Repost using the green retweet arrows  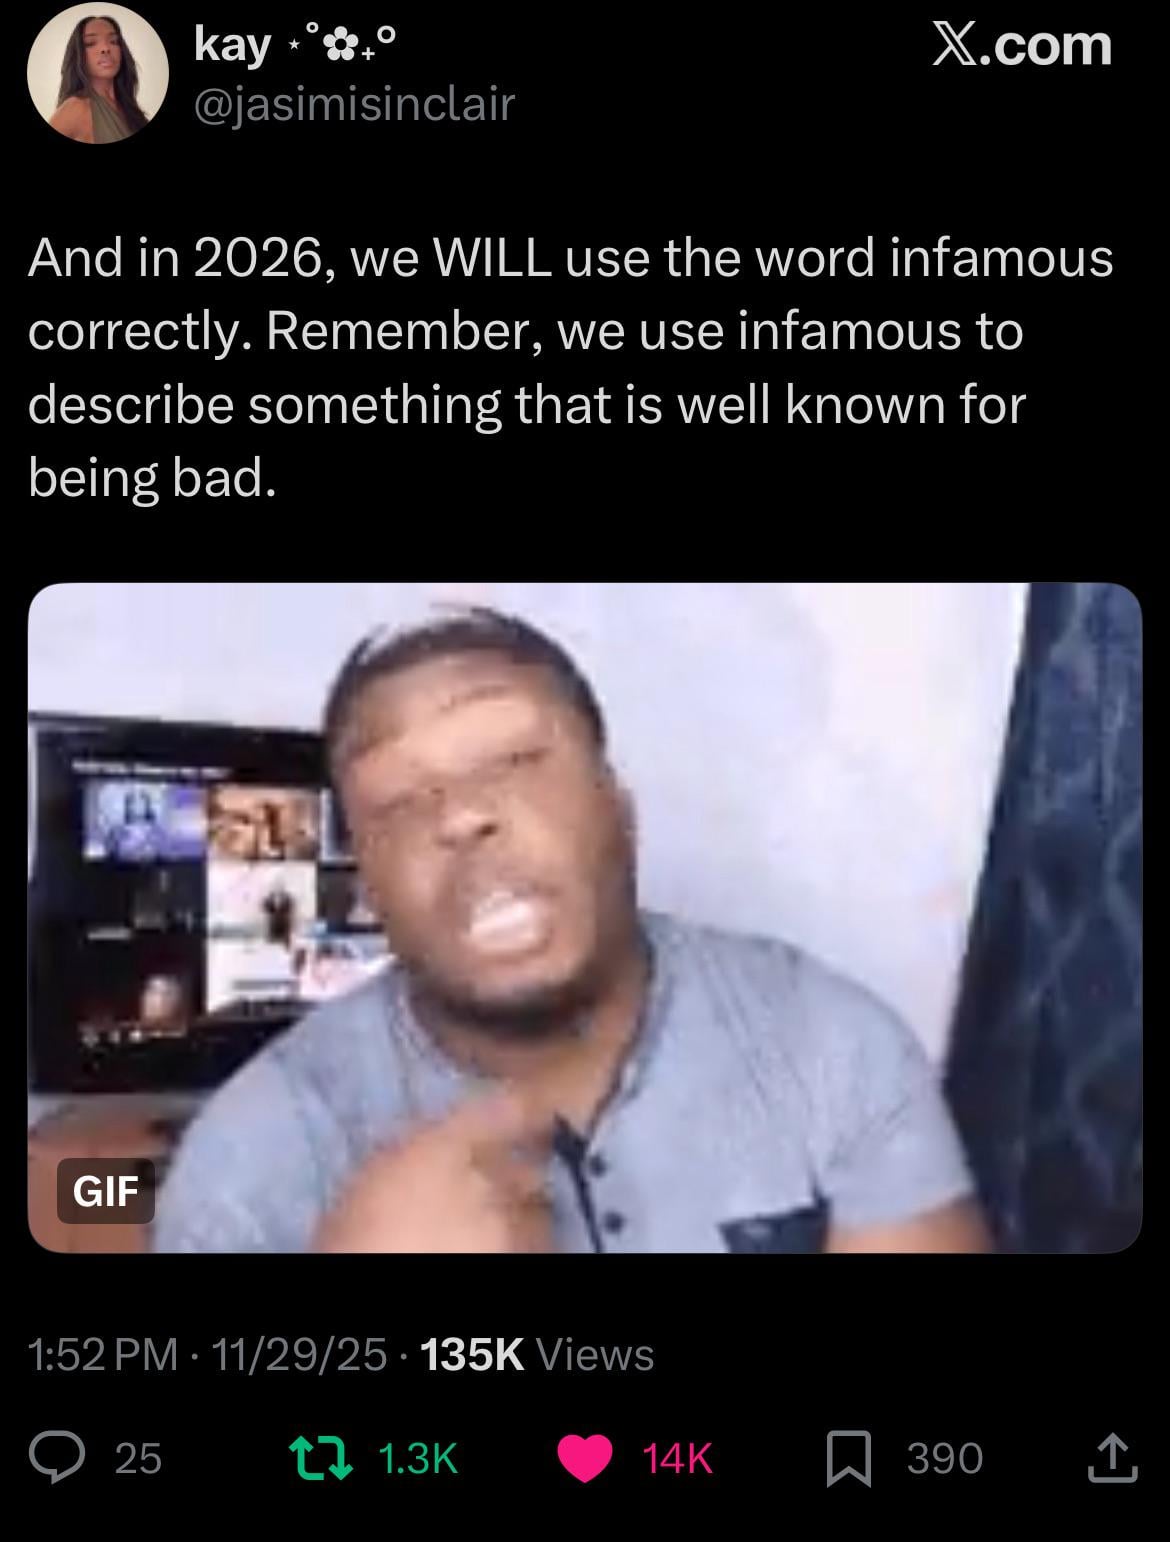coord(321,1458)
